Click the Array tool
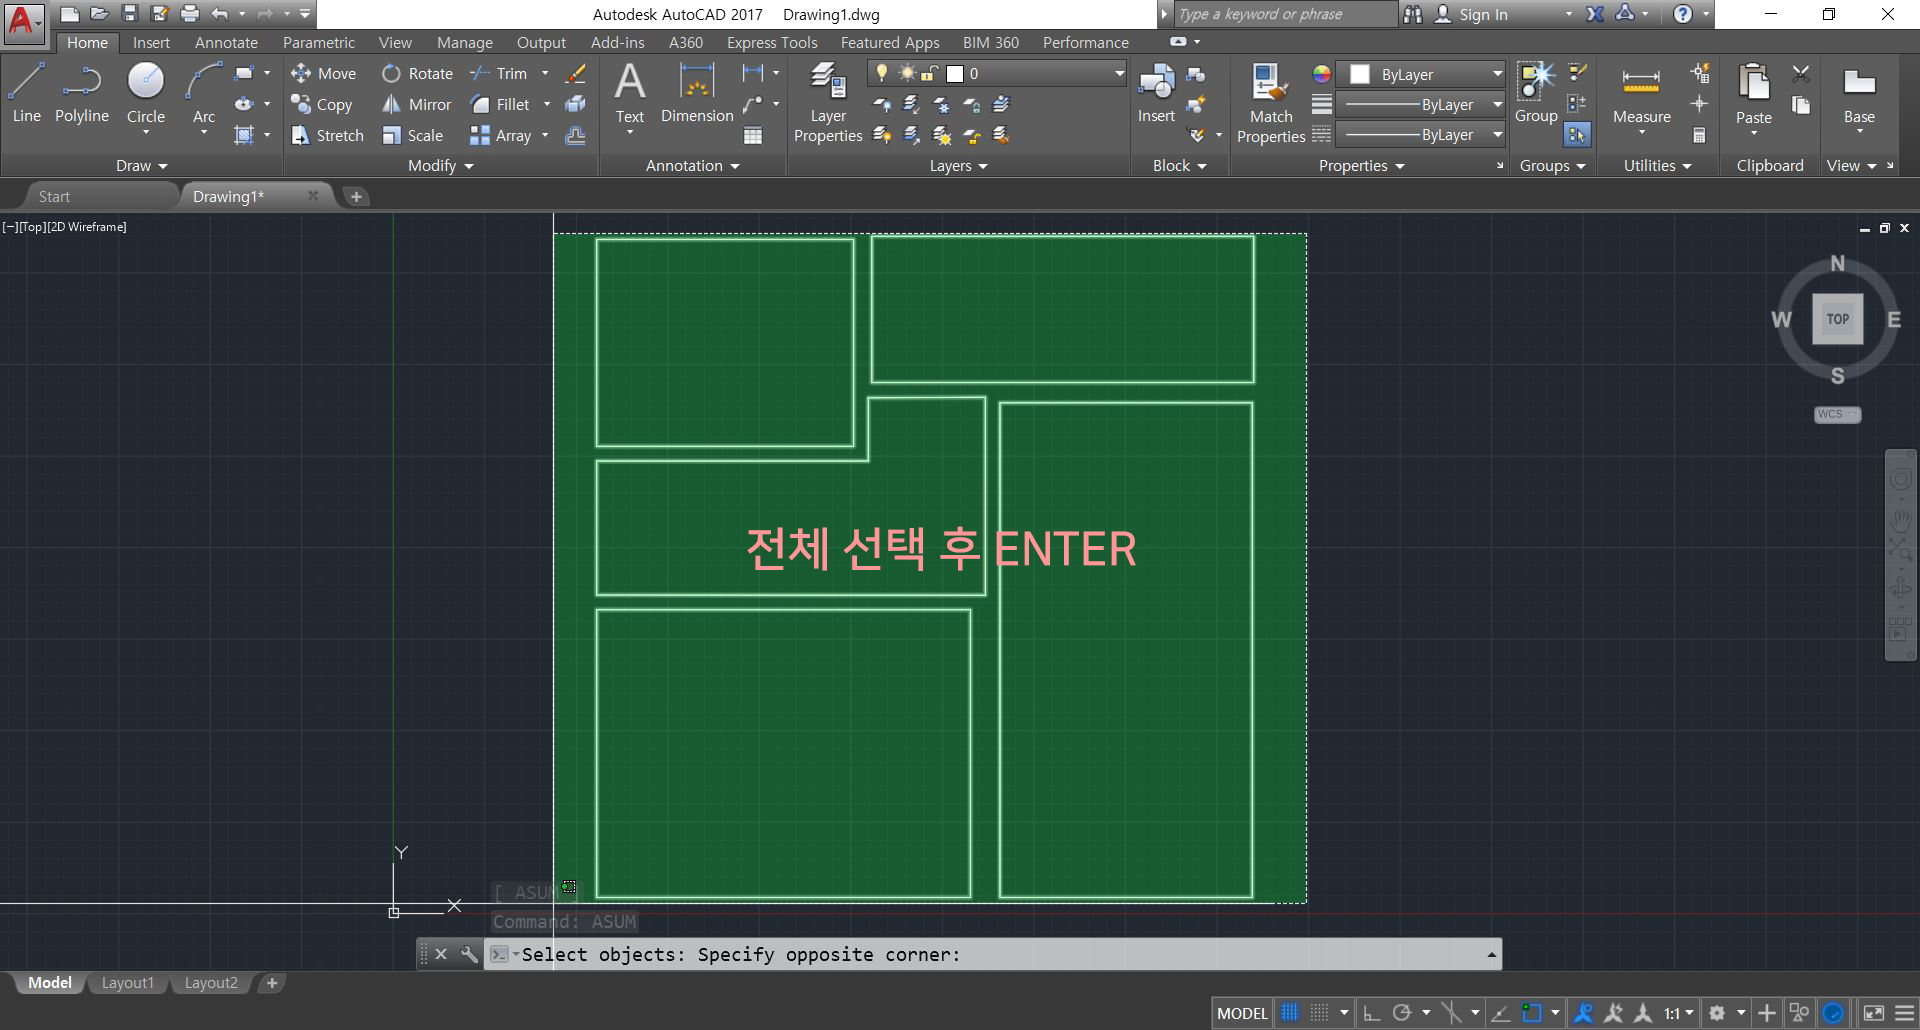 501,135
